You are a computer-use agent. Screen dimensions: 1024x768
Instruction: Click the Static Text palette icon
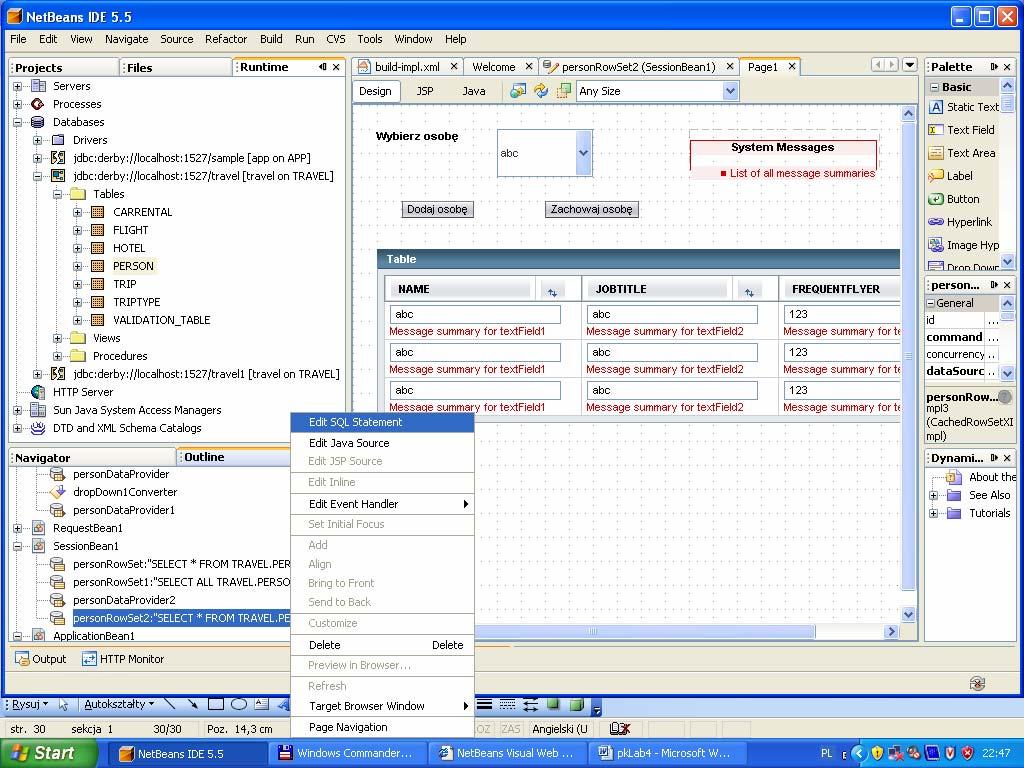[936, 107]
